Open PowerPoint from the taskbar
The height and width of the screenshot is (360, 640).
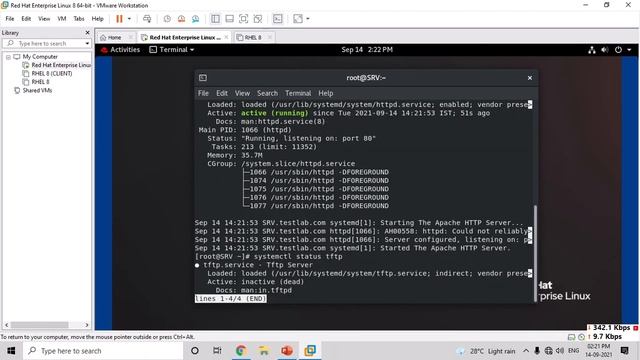point(287,351)
